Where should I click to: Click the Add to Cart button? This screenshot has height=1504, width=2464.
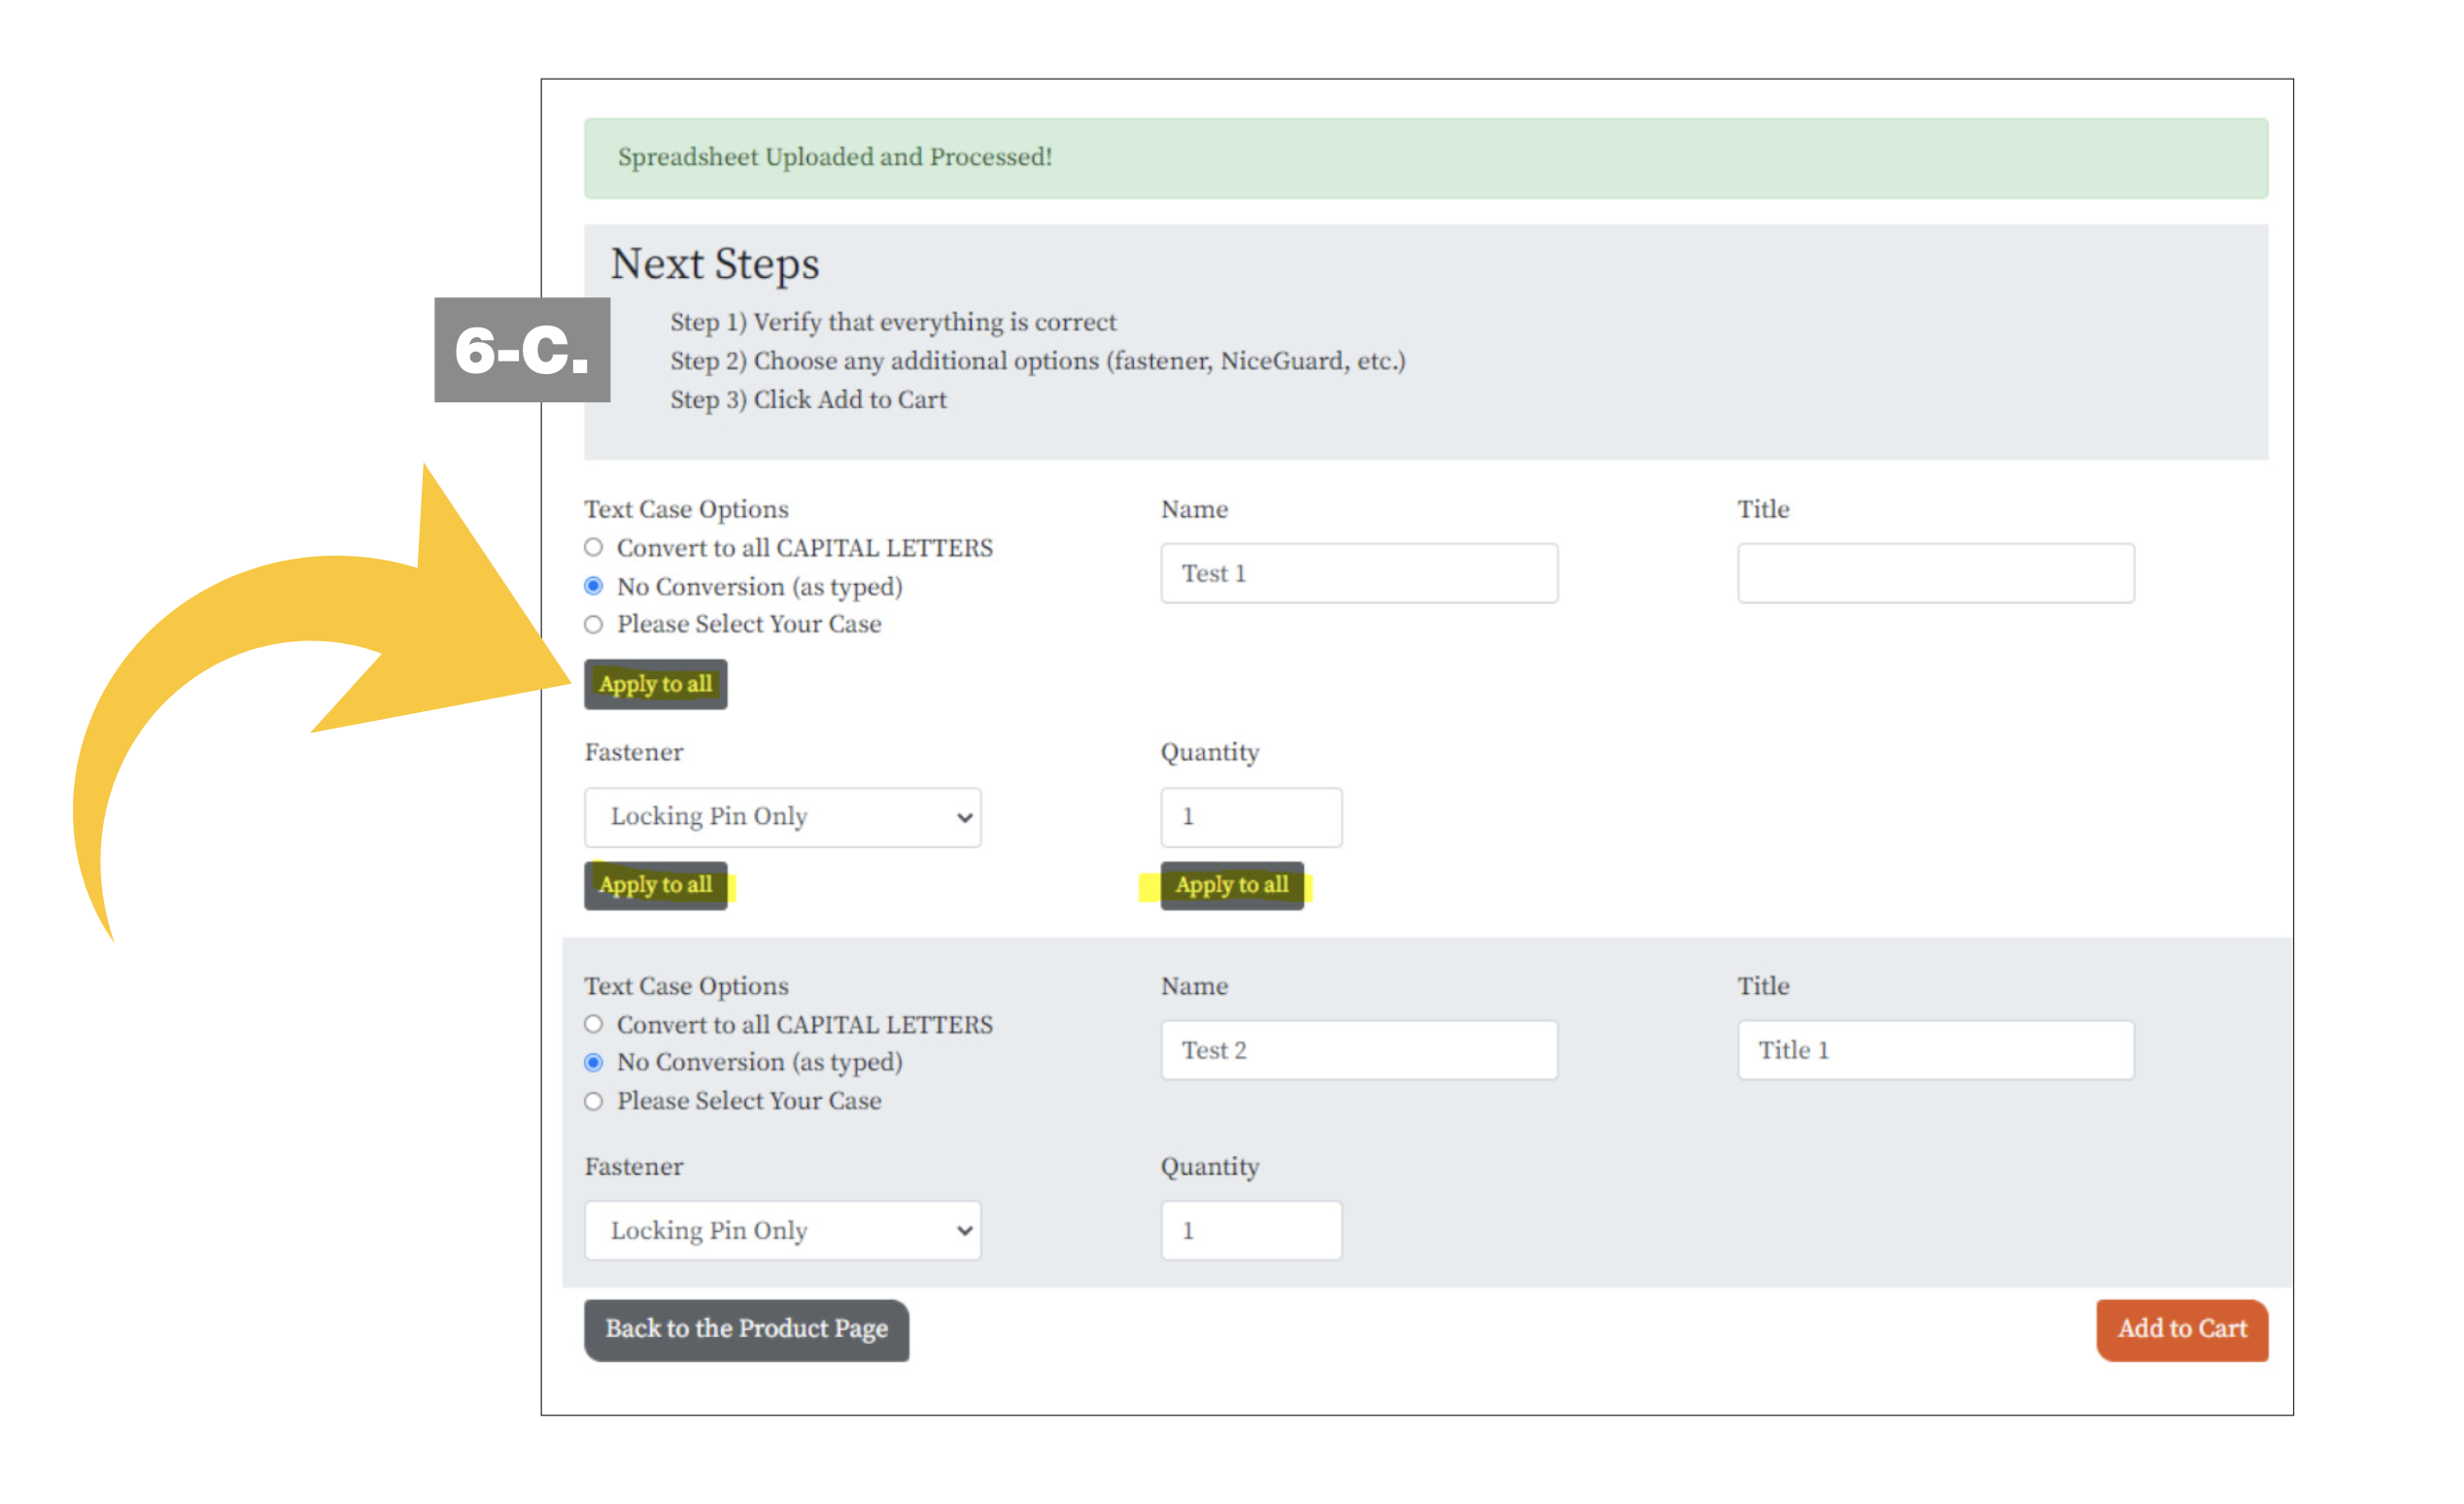tap(2181, 1329)
